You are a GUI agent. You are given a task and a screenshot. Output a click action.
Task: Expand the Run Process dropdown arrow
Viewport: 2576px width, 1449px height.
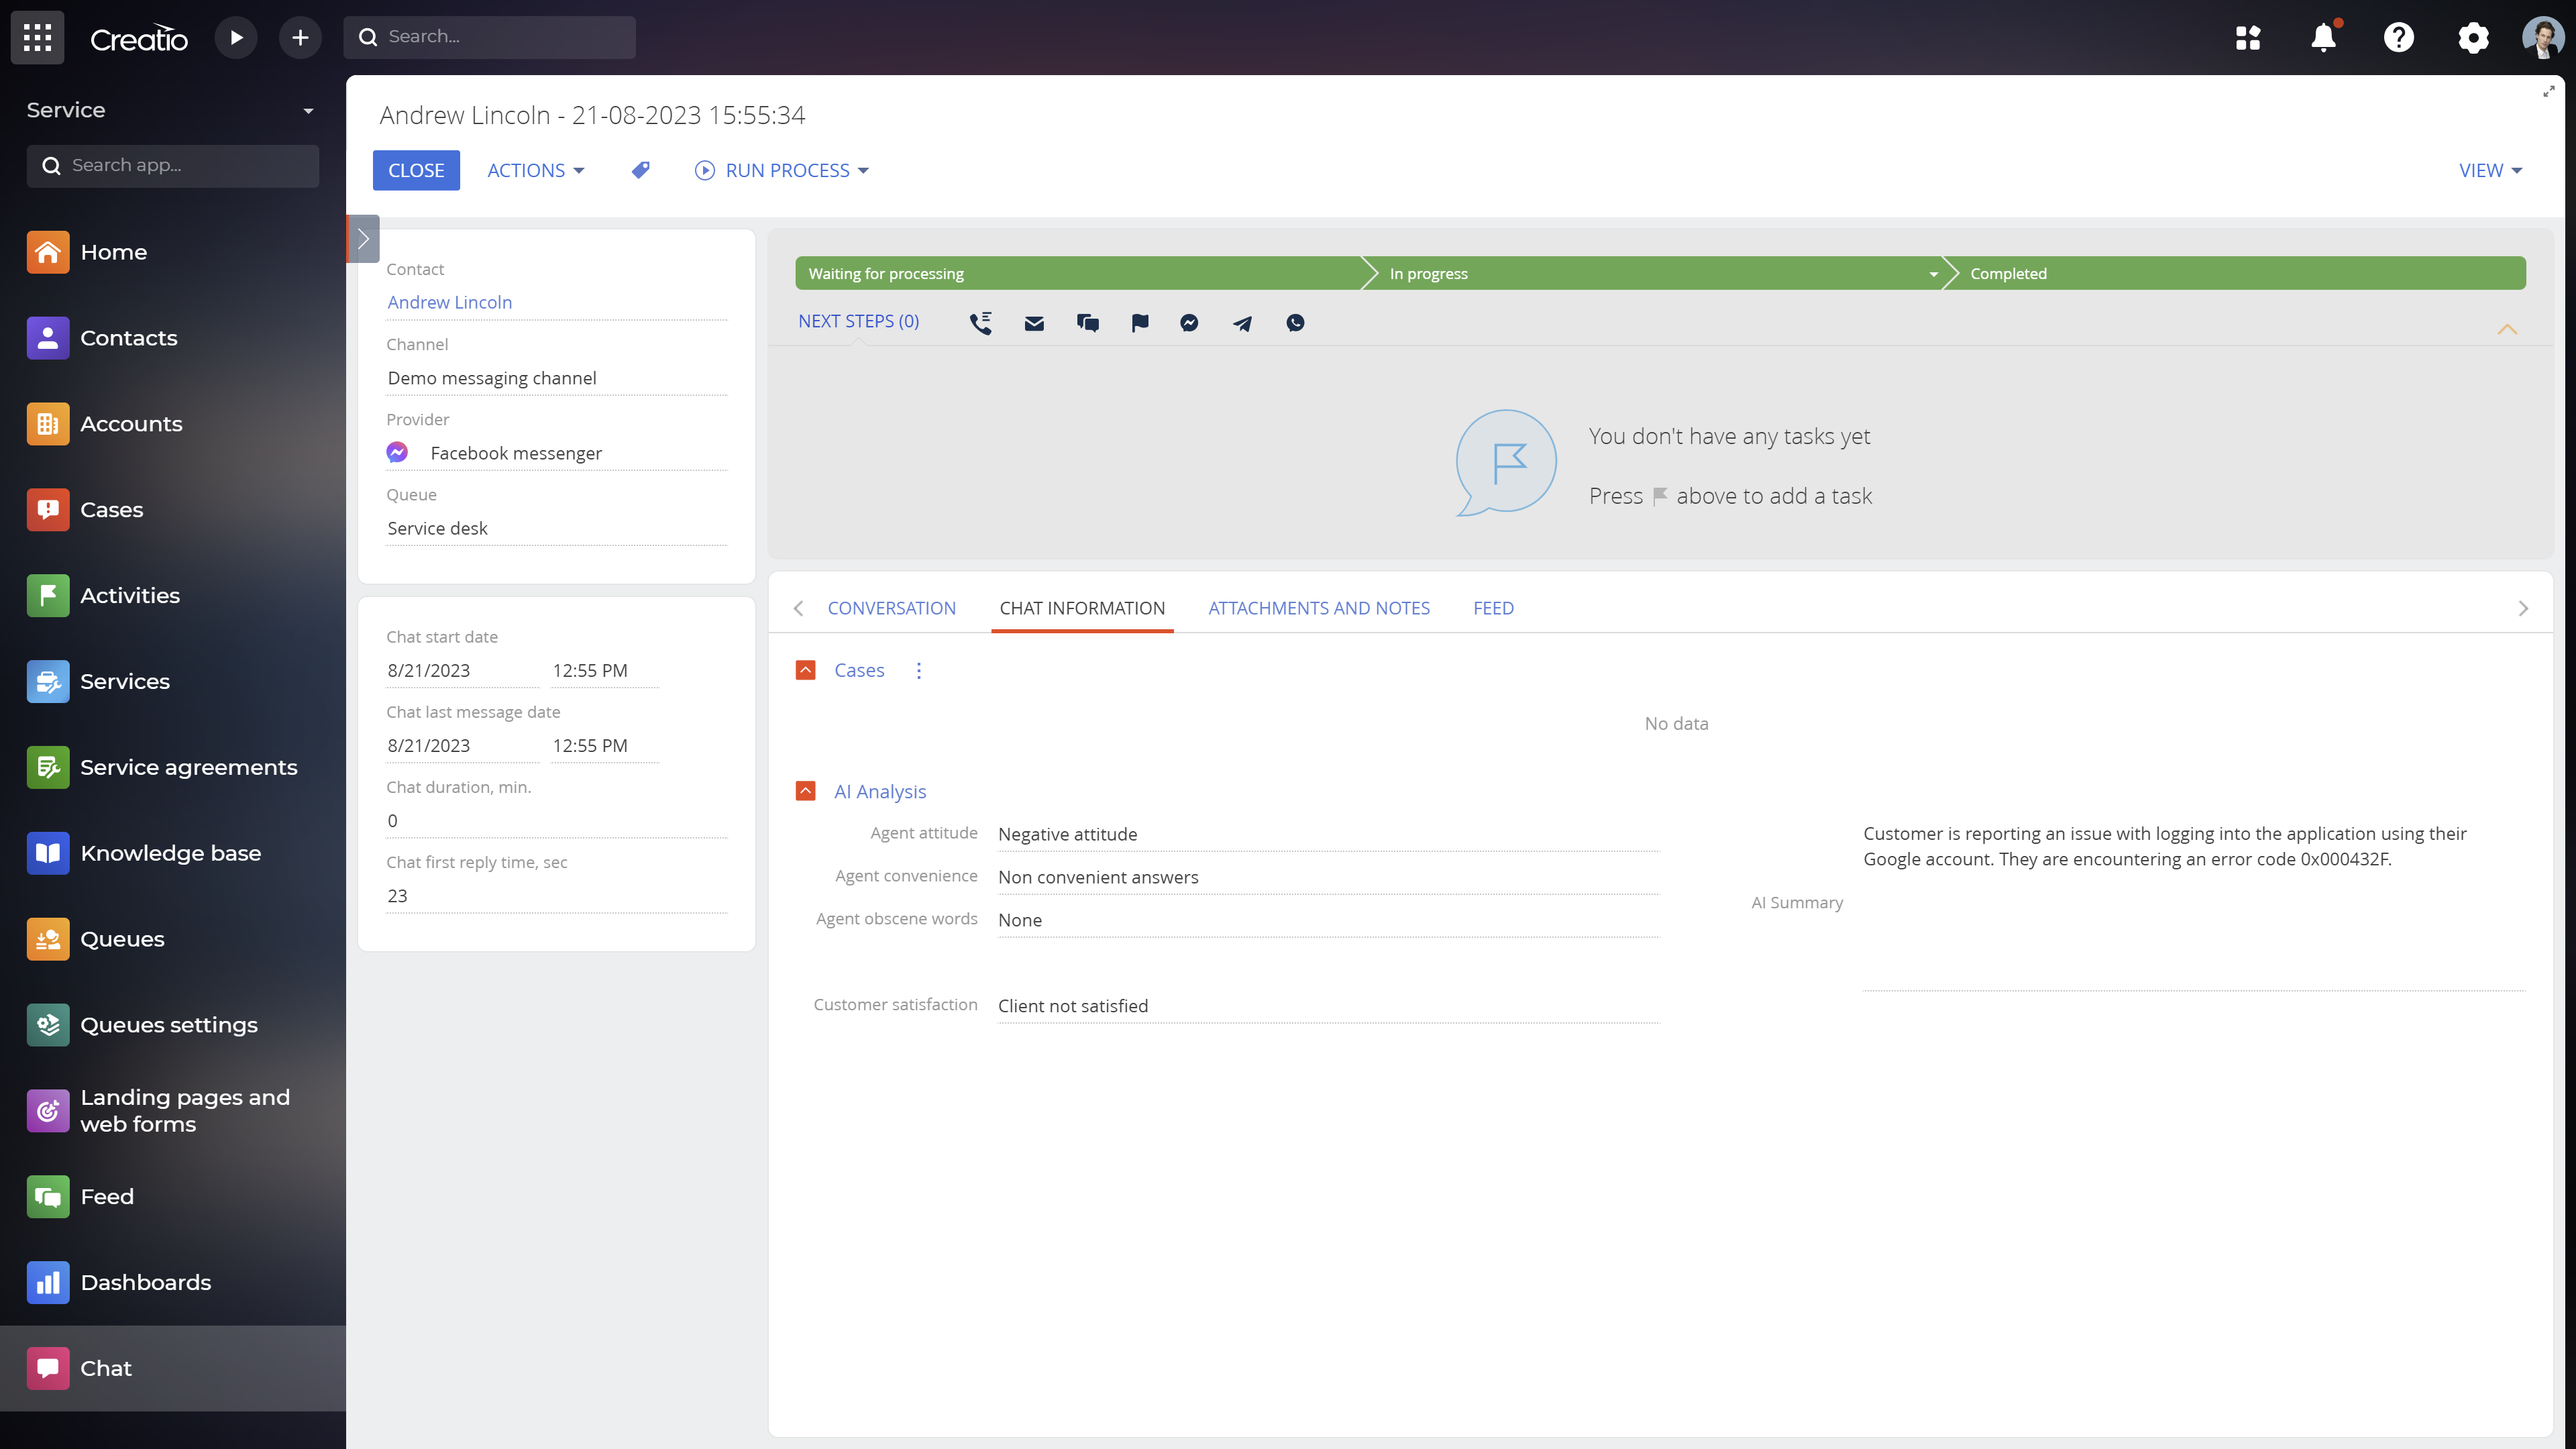pyautogui.click(x=864, y=170)
